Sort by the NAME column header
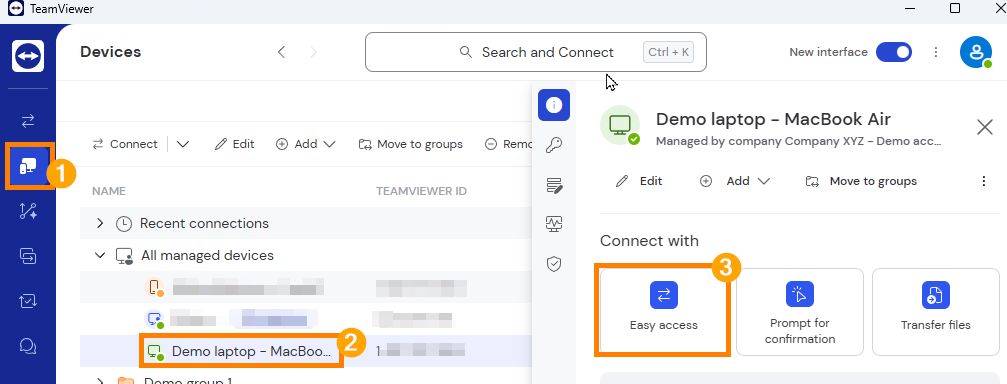The width and height of the screenshot is (1007, 384). (x=109, y=191)
